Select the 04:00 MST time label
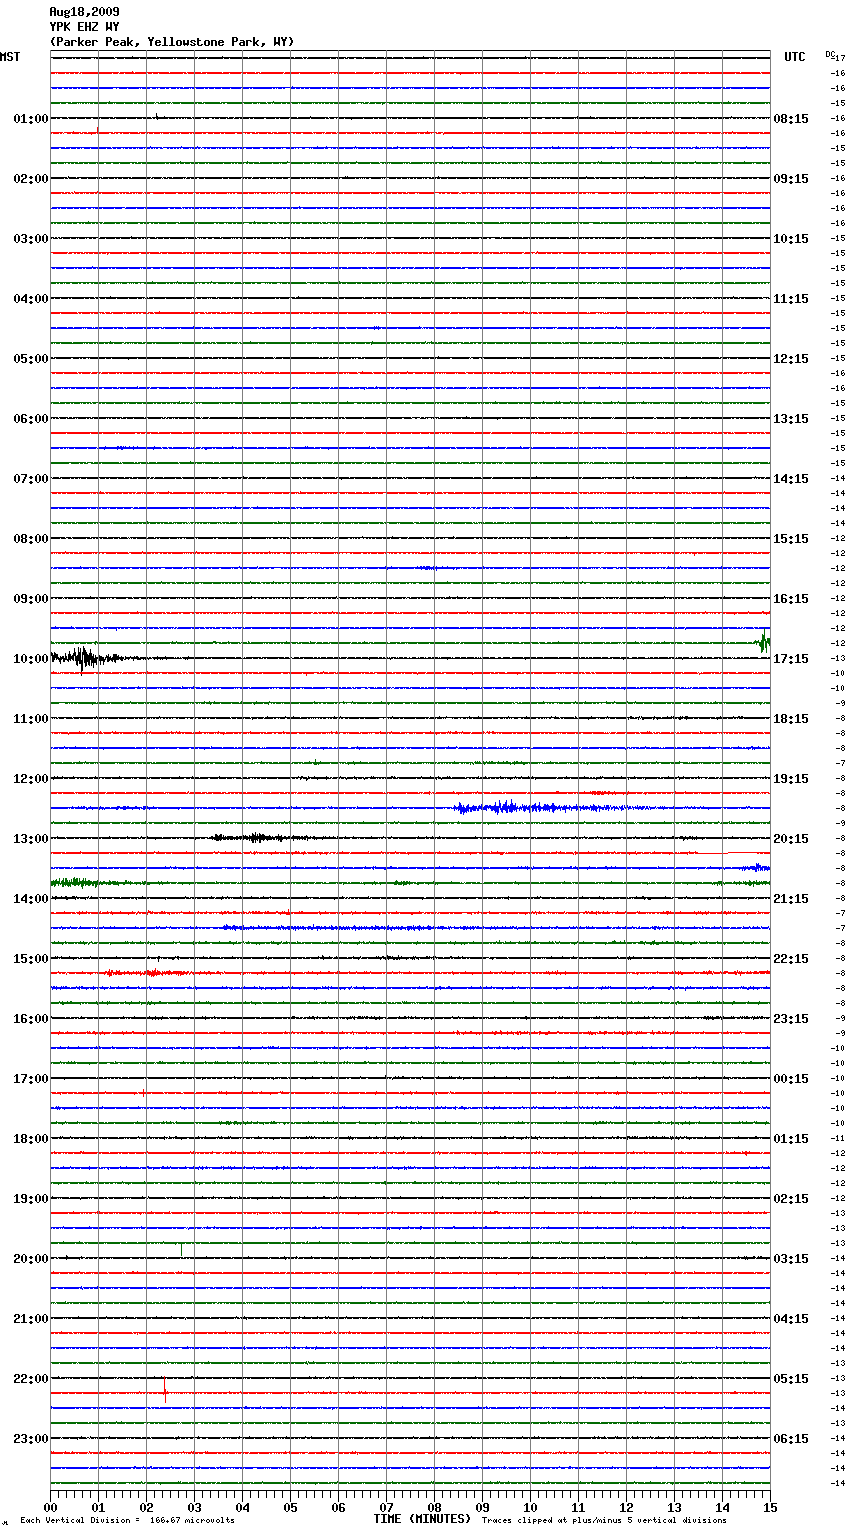This screenshot has height=1534, width=850. (31, 299)
